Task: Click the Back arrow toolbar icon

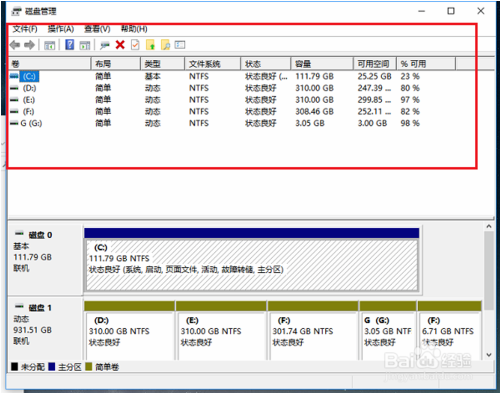Action: pyautogui.click(x=15, y=45)
